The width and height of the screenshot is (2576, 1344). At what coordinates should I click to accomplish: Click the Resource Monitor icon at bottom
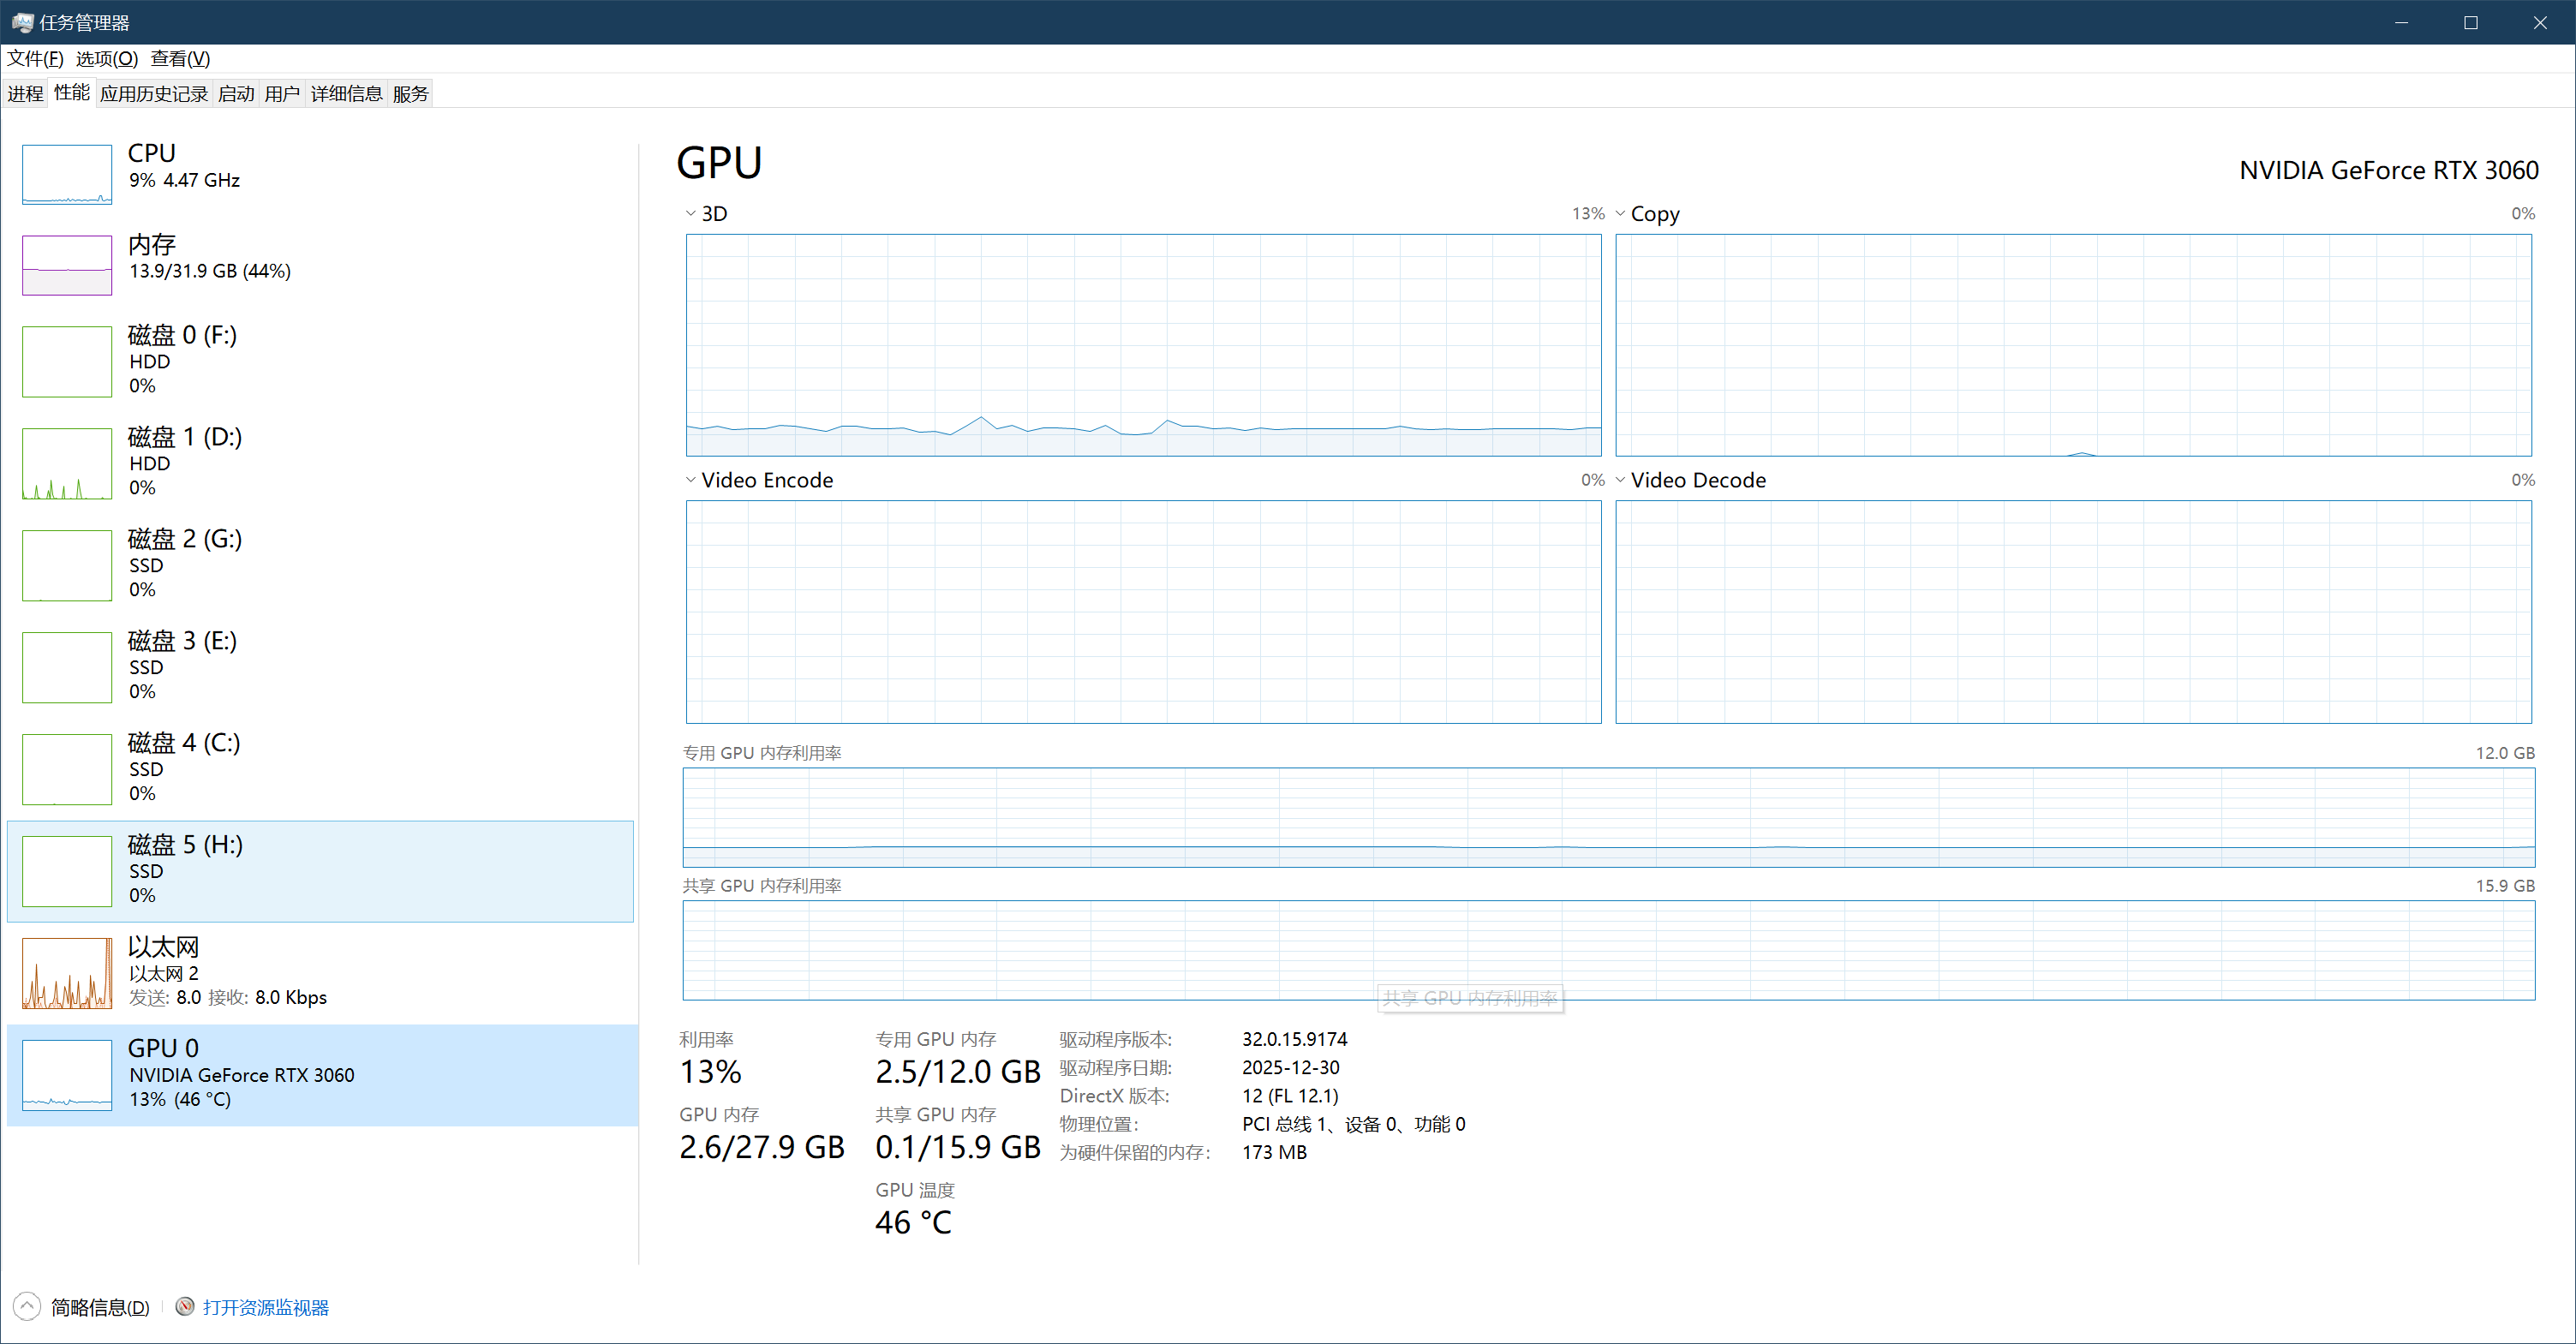185,1307
